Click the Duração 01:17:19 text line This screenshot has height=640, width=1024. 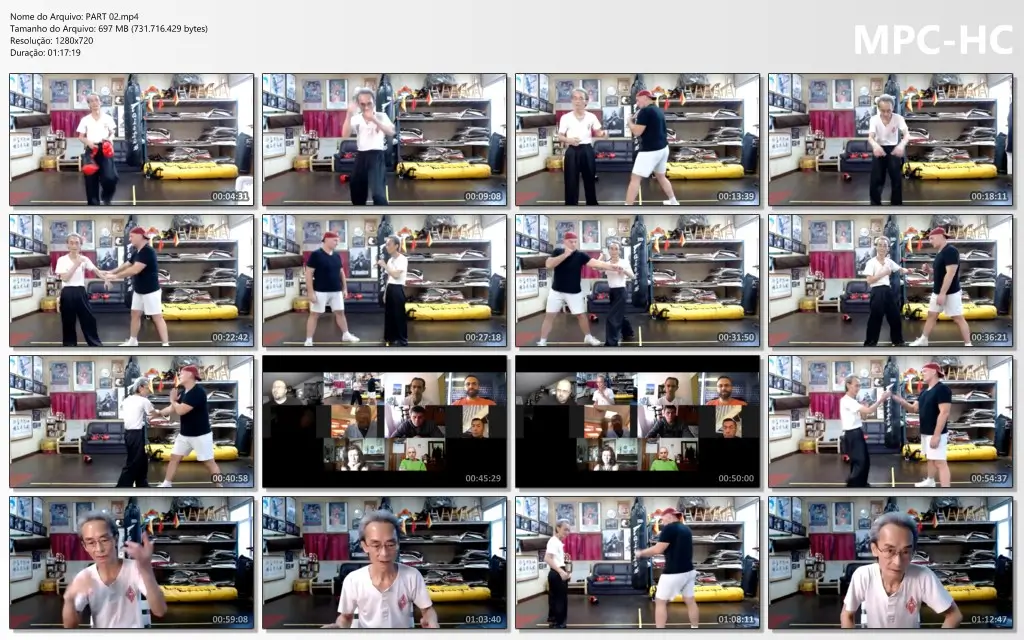[x=45, y=53]
